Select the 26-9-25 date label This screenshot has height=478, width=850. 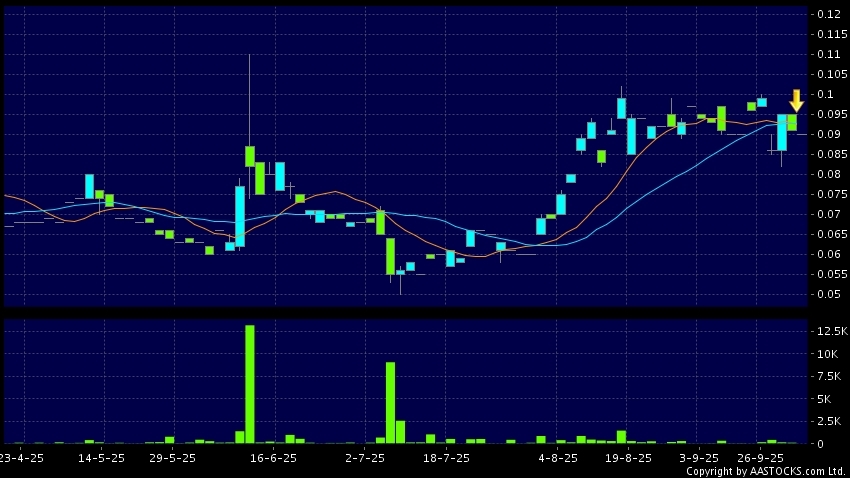pos(760,458)
